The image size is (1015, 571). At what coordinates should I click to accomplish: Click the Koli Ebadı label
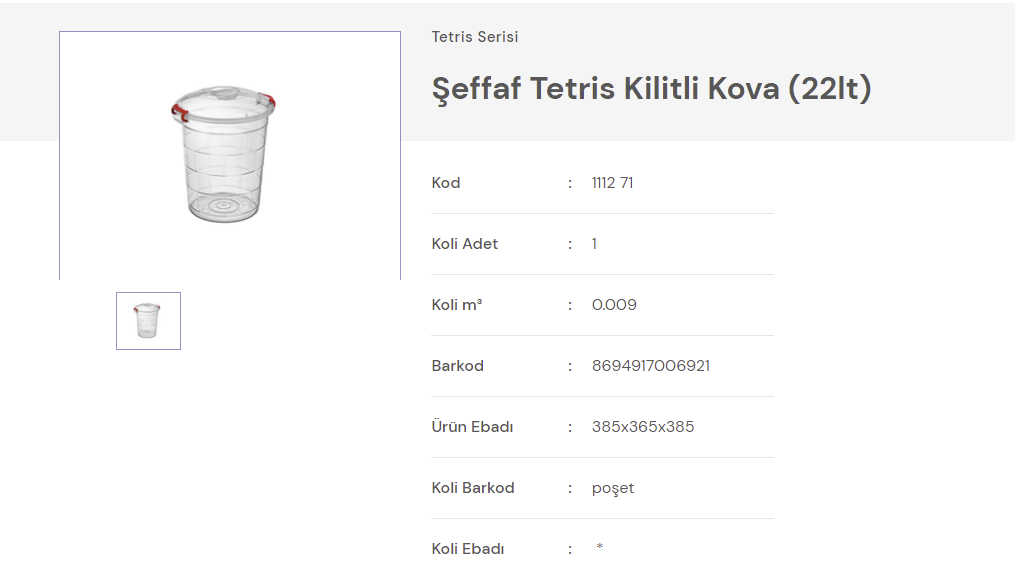468,549
